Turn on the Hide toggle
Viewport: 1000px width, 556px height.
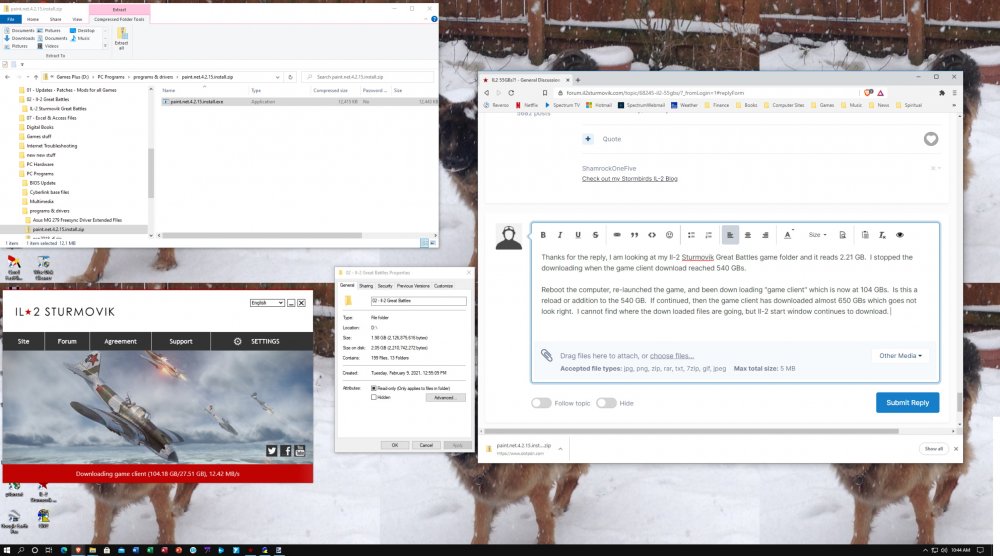coord(606,403)
